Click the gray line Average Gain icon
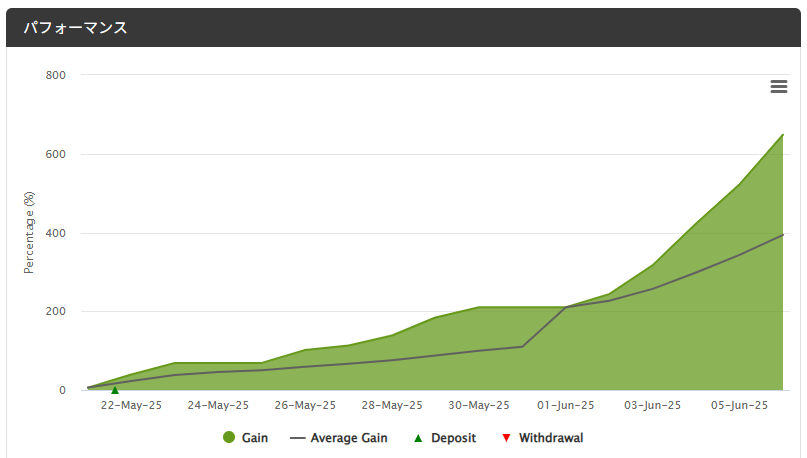Screen dimensions: 807x458 click(297, 438)
